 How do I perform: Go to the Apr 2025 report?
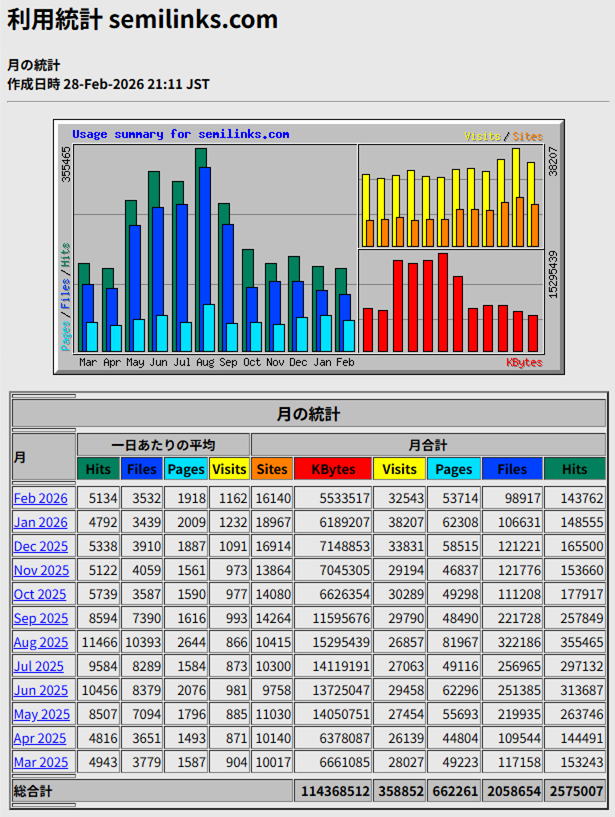pos(40,738)
